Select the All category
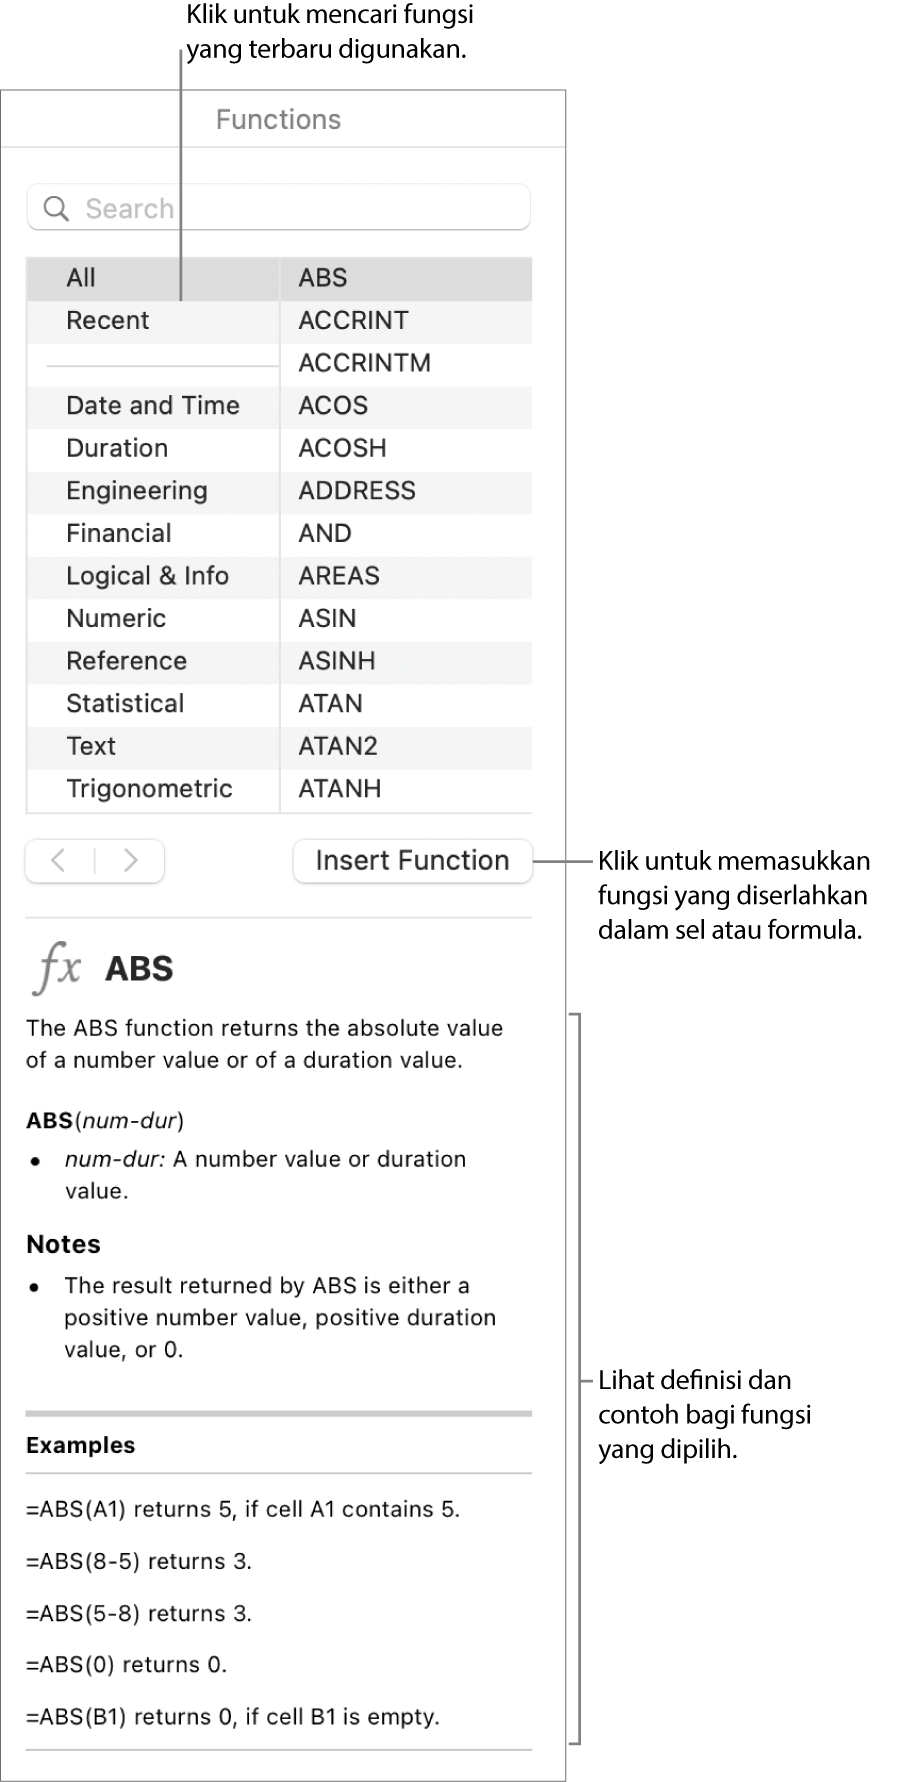This screenshot has height=1782, width=918. point(81,278)
